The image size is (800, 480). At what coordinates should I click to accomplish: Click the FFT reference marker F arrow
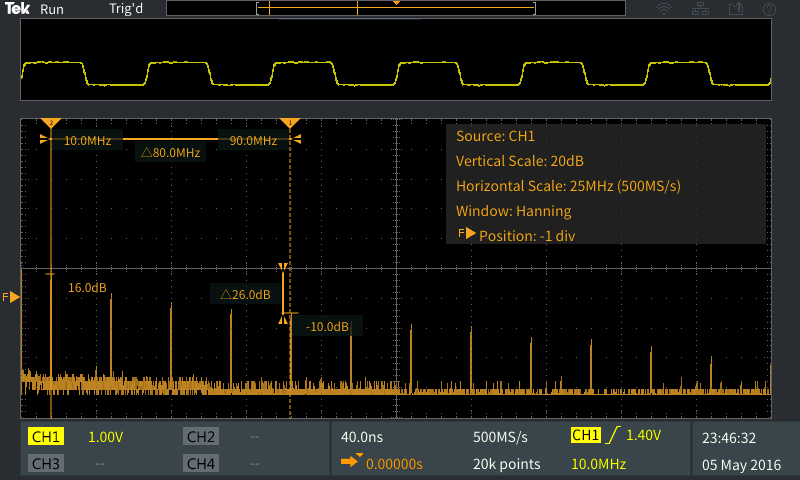tap(12, 297)
